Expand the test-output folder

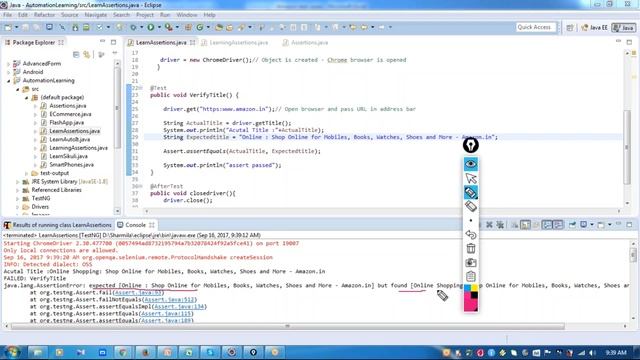tap(27, 173)
